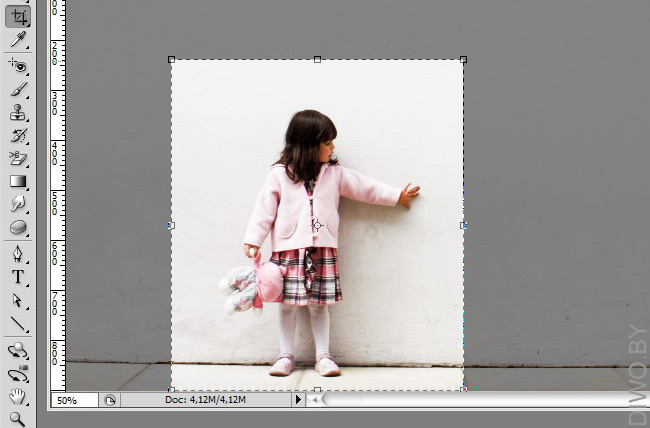The width and height of the screenshot is (650, 428).
Task: Click the 50% zoom level field
Action: coord(74,400)
